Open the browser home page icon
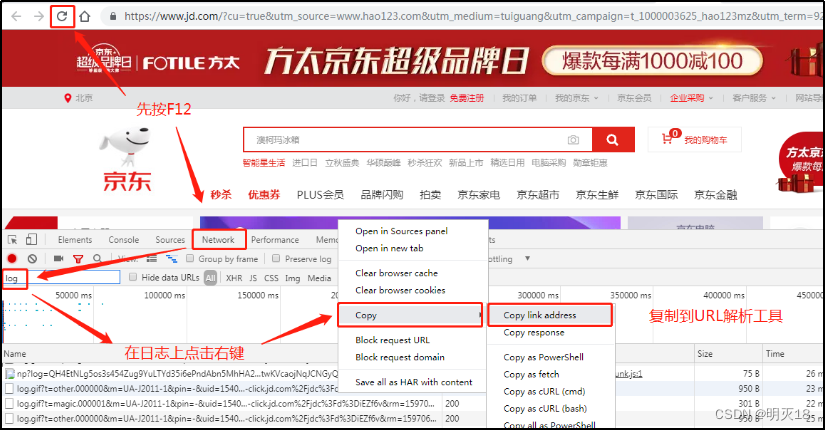Image resolution: width=825 pixels, height=430 pixels. pyautogui.click(x=85, y=16)
